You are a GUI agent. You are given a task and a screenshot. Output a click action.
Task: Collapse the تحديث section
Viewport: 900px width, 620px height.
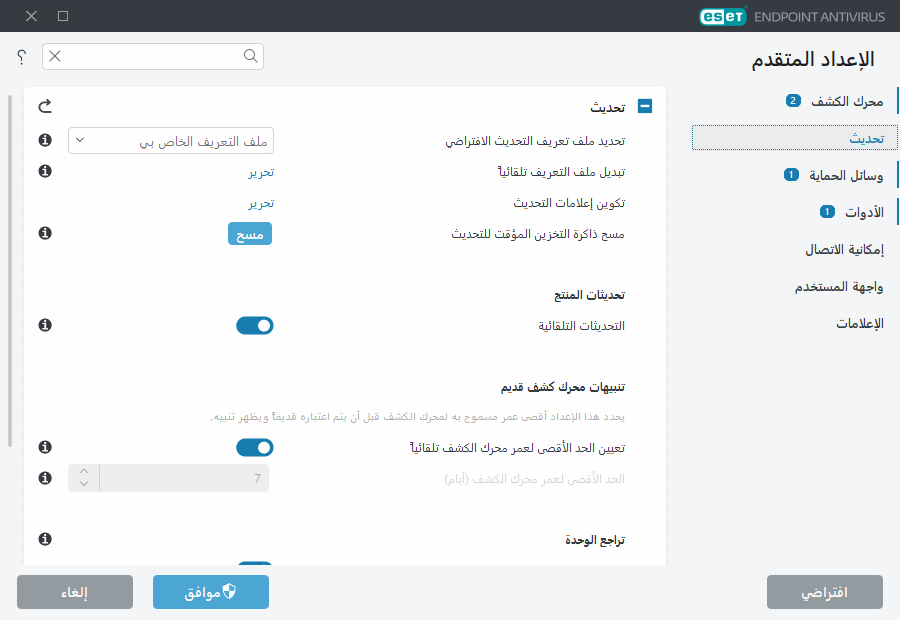(645, 104)
